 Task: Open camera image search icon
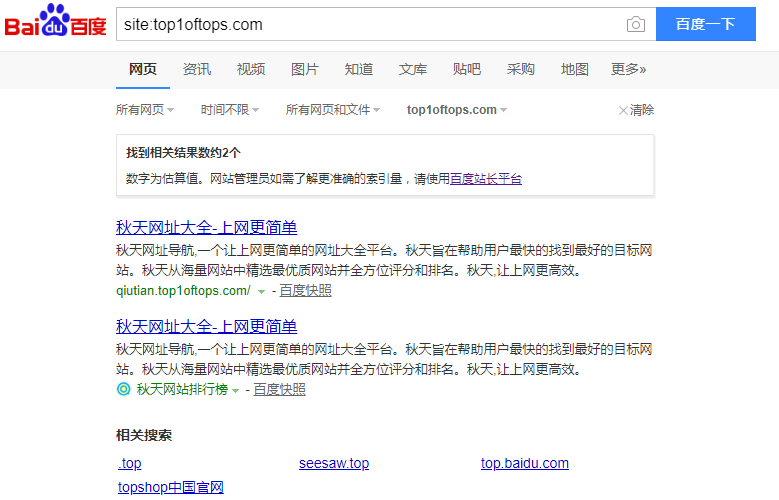coord(635,24)
